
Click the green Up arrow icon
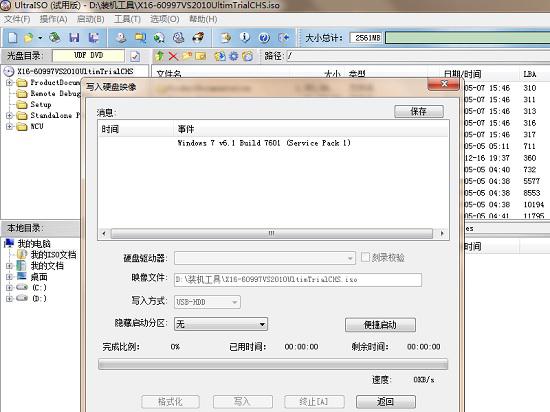[x=160, y=56]
